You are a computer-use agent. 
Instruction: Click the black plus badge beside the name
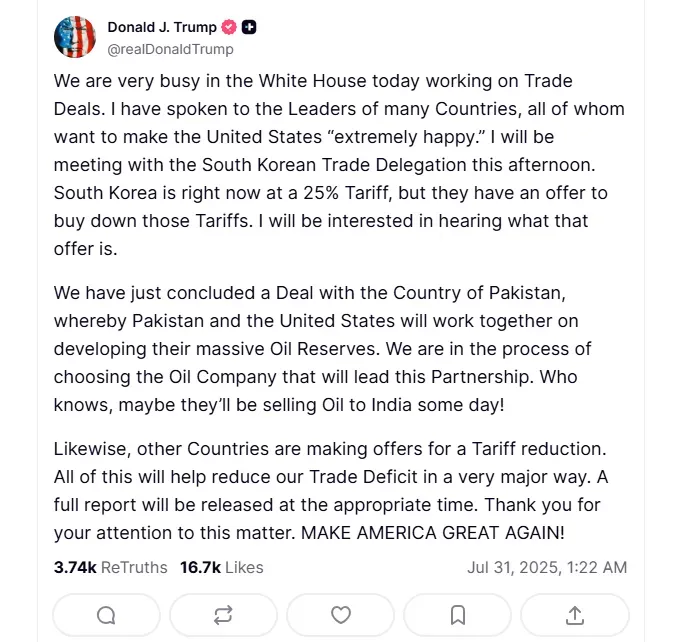tap(249, 28)
